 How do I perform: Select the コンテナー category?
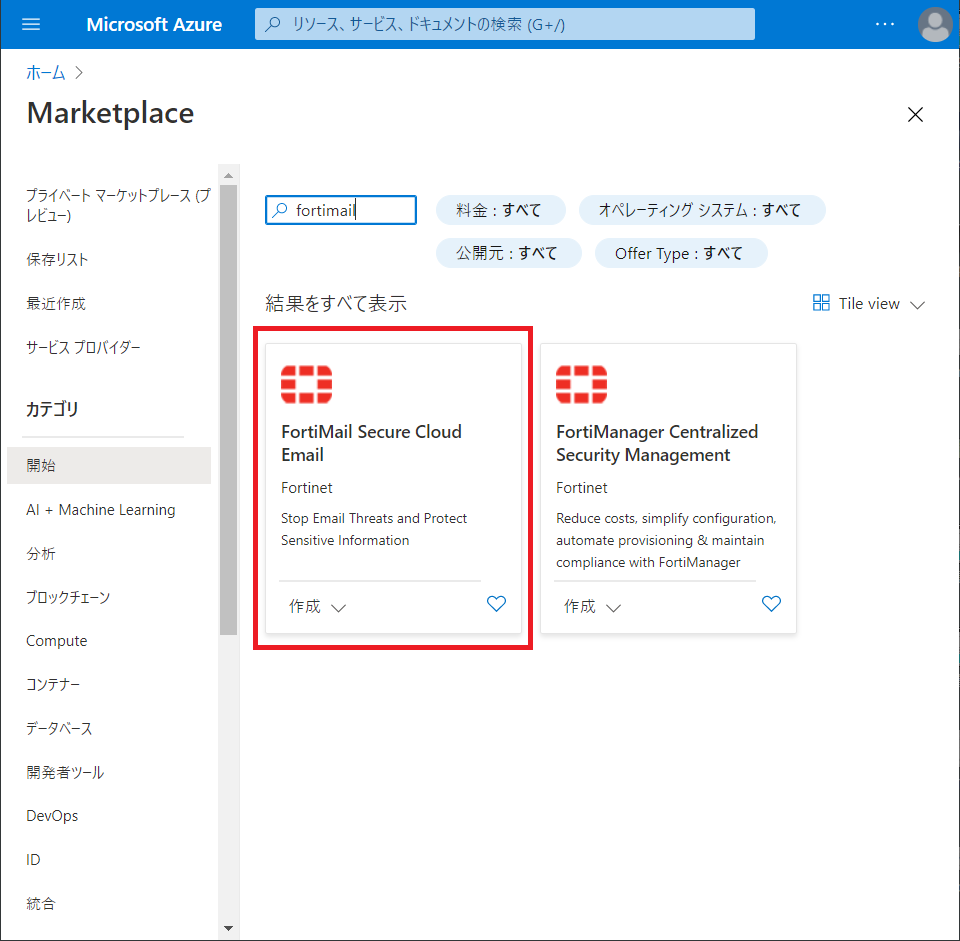coord(53,684)
